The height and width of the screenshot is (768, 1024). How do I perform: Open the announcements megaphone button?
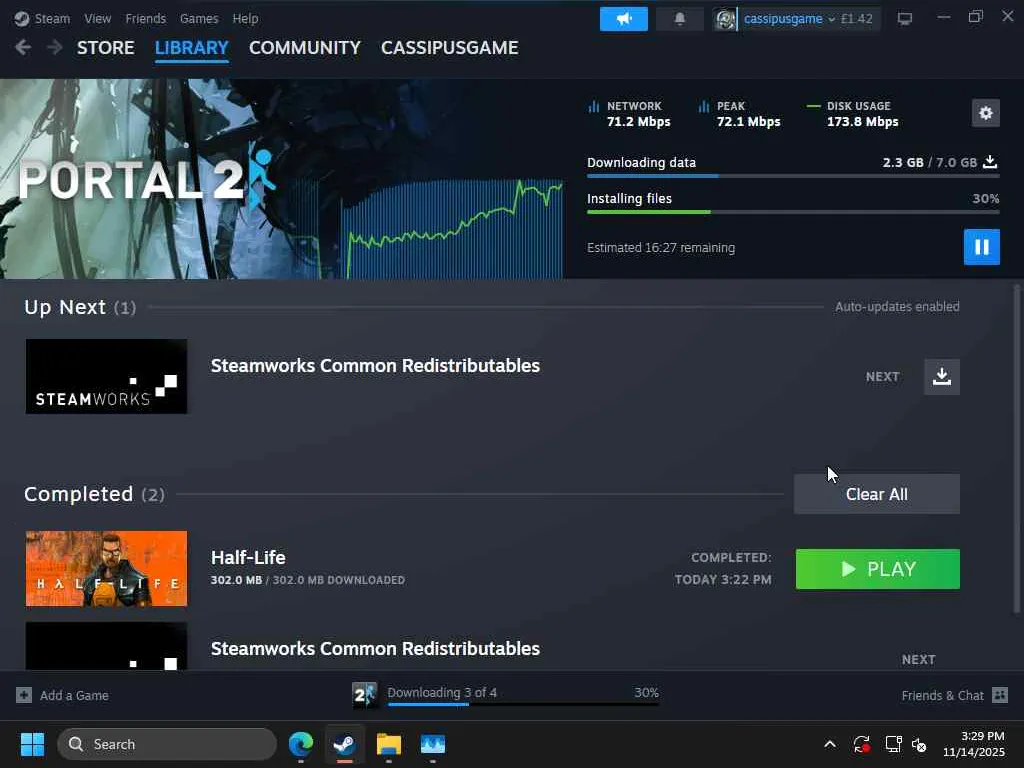pos(624,19)
